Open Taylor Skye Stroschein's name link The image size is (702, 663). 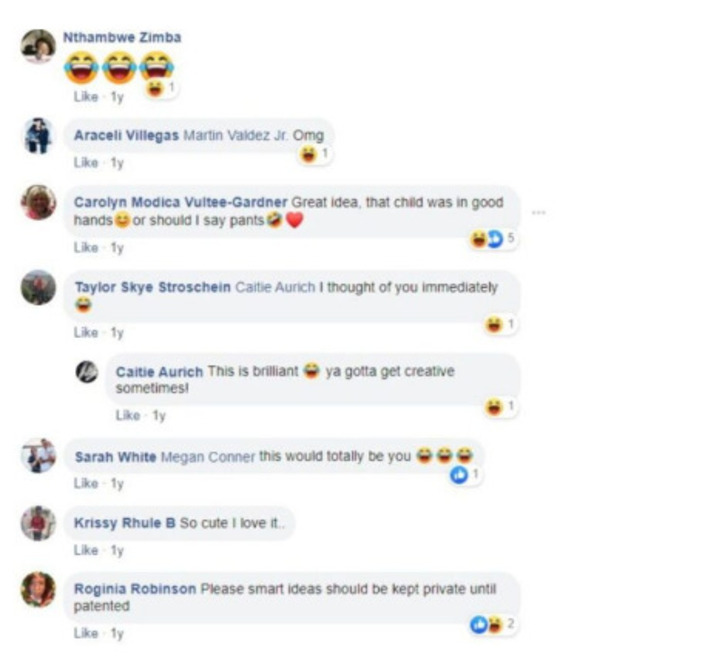(153, 287)
